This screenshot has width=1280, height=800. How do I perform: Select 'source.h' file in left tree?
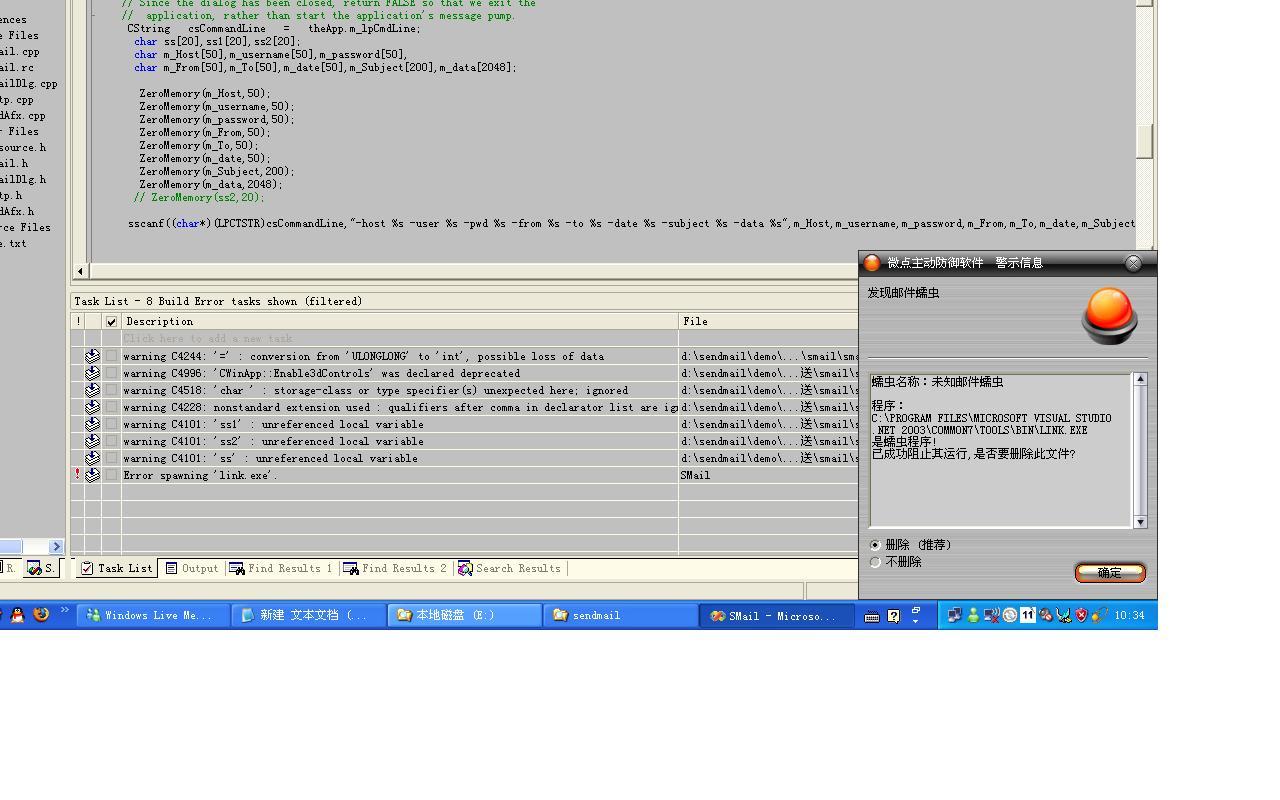(x=22, y=148)
